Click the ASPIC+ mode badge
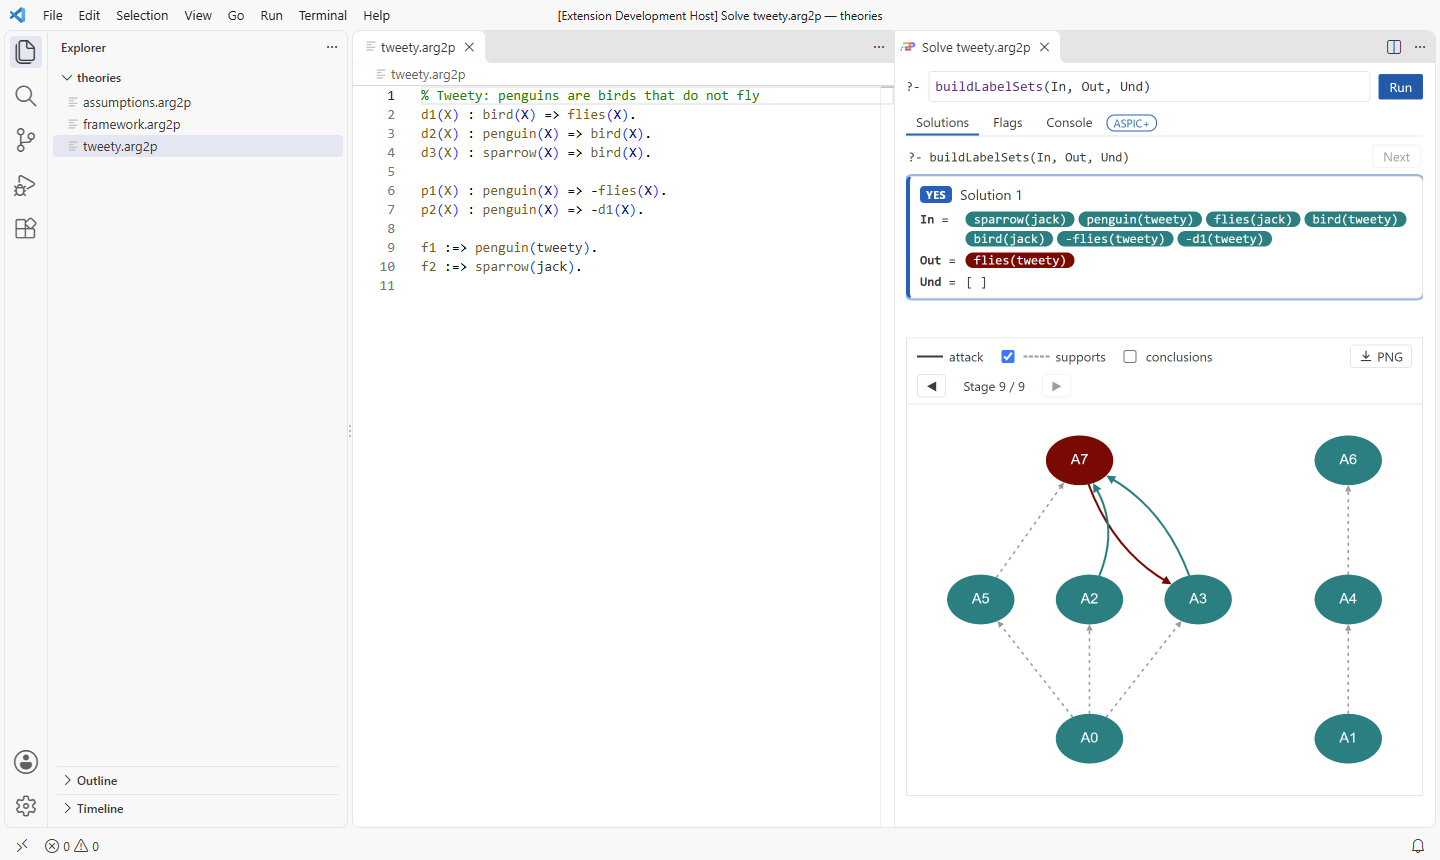The height and width of the screenshot is (860, 1440). (x=1132, y=123)
